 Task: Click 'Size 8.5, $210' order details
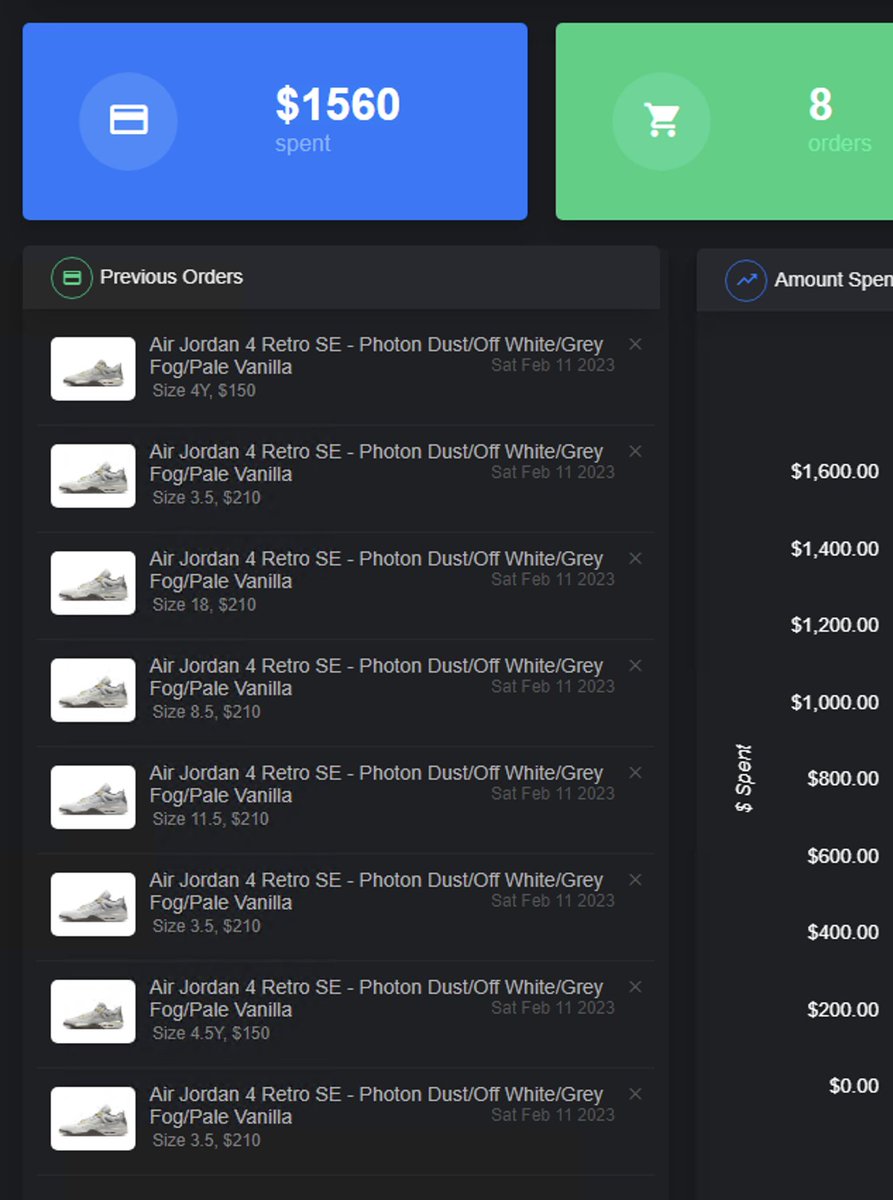tap(206, 712)
